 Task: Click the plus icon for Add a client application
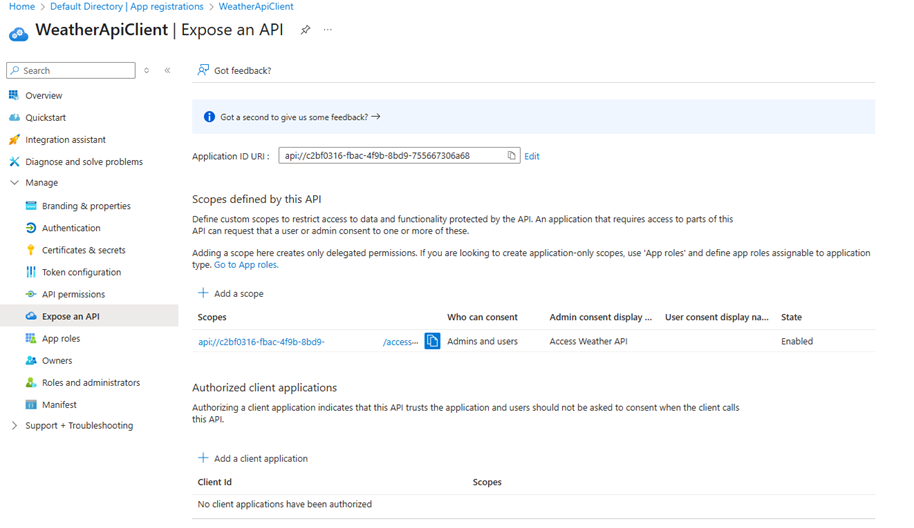pyautogui.click(x=203, y=457)
